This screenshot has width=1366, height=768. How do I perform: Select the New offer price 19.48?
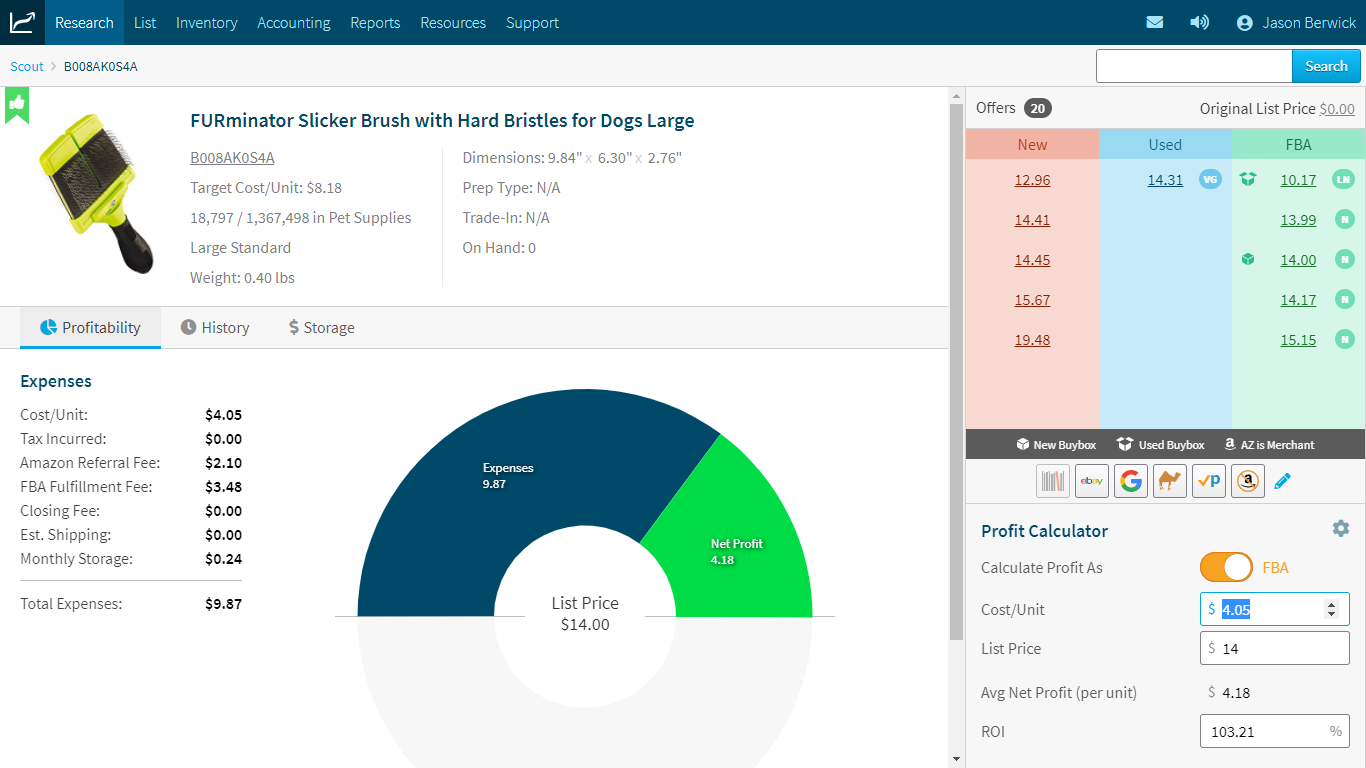pyautogui.click(x=1032, y=340)
